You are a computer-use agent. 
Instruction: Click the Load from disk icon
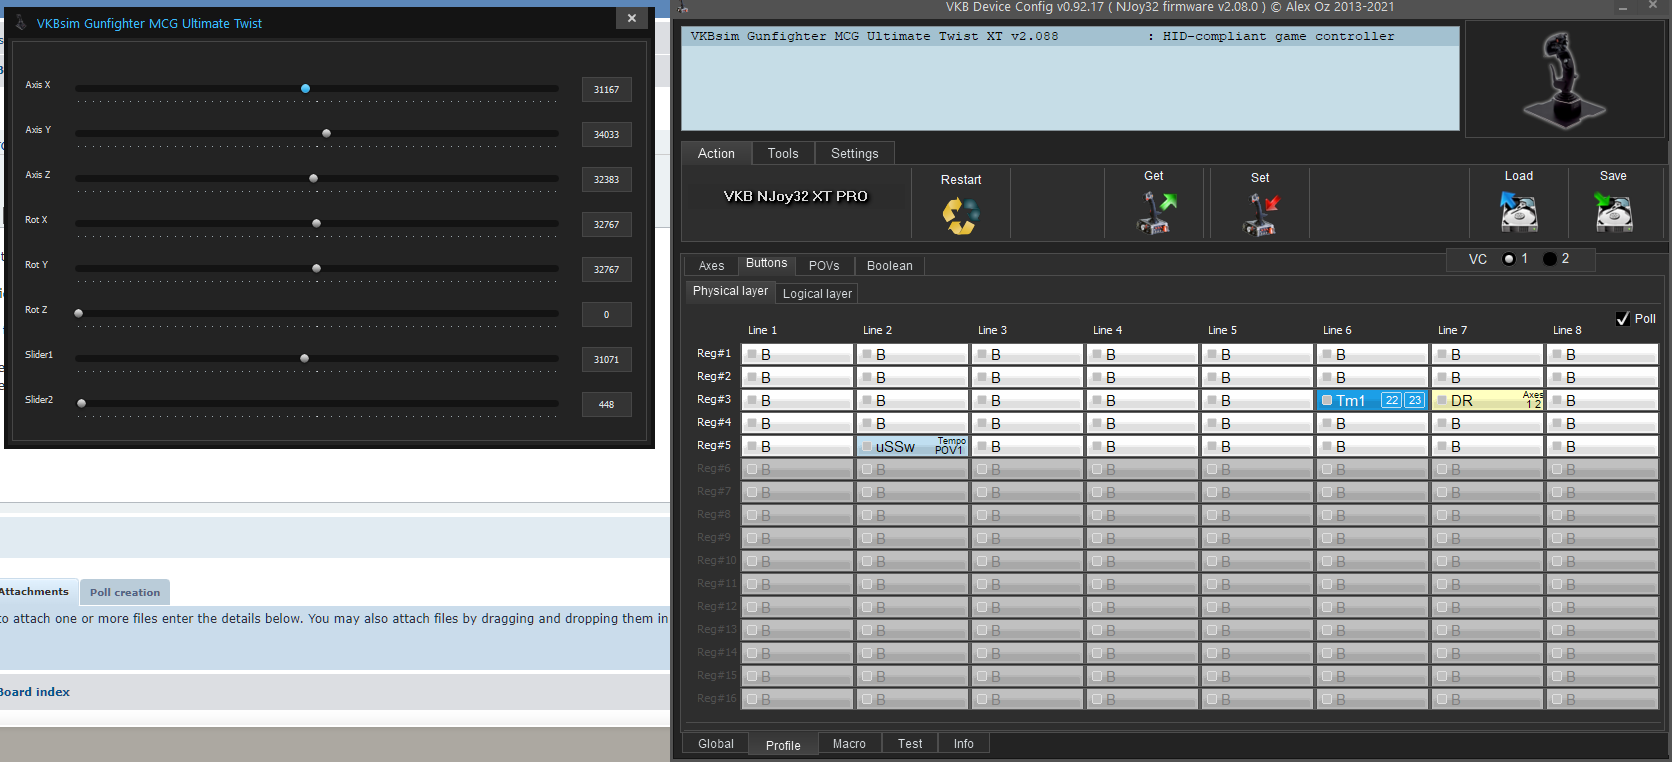click(x=1518, y=212)
